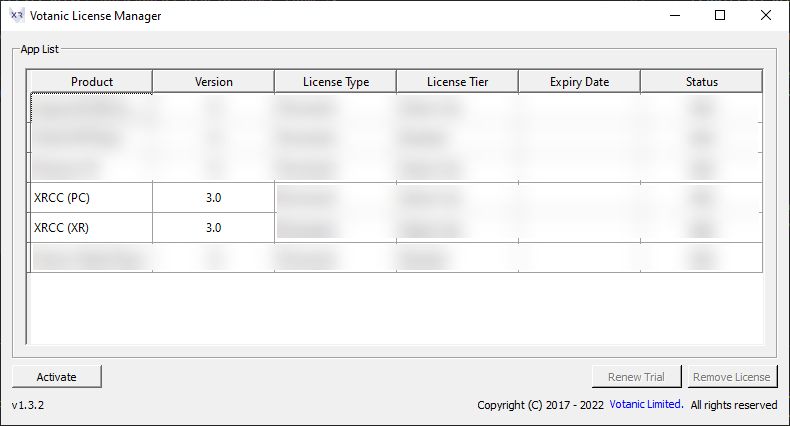Sort by the Product column header
790x426 pixels.
tap(91, 82)
